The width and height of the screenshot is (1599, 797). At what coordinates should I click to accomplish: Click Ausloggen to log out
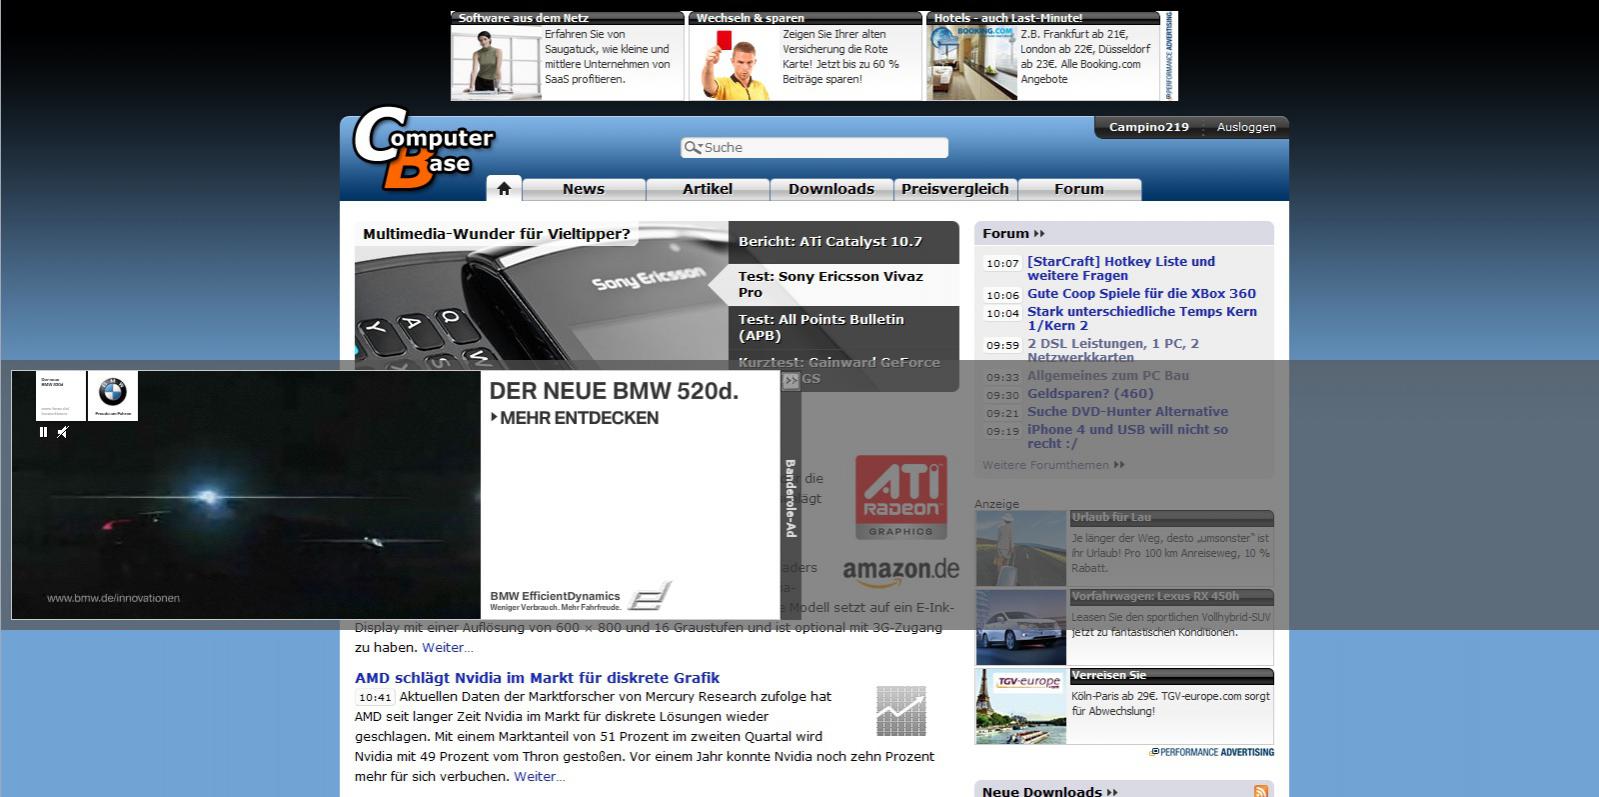[x=1246, y=127]
